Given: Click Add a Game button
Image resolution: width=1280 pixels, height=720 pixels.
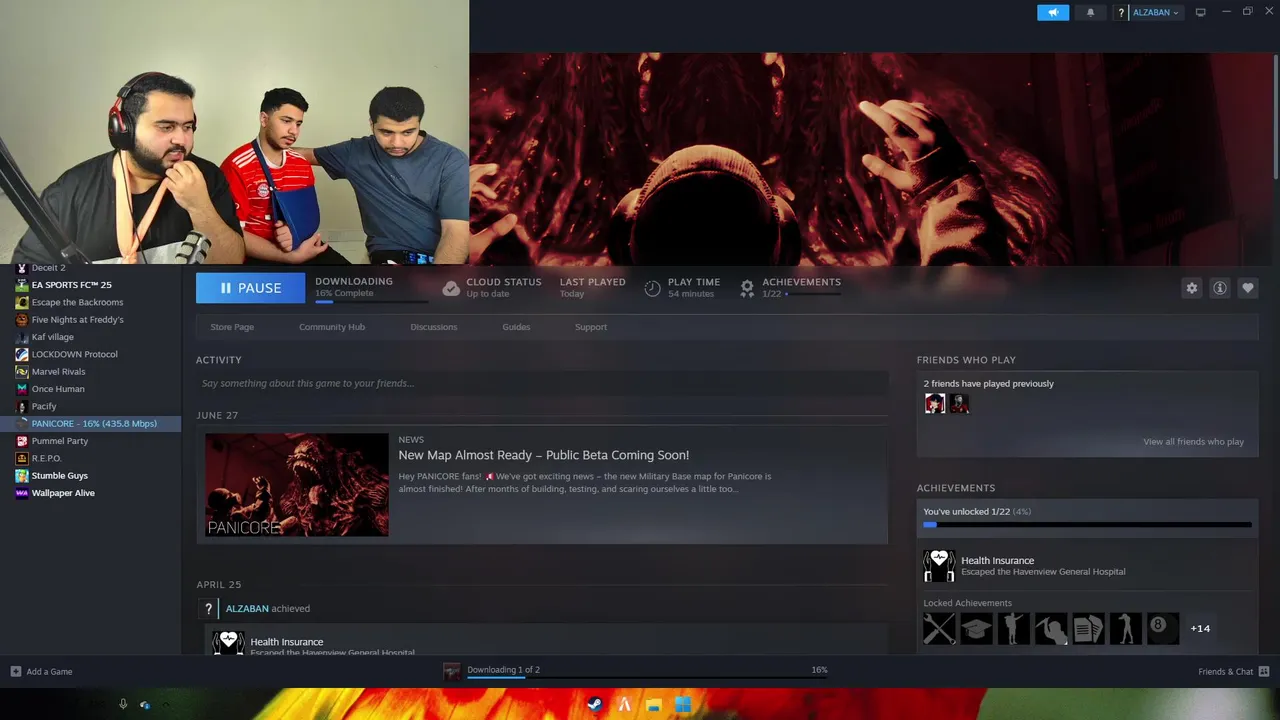Looking at the screenshot, I should point(41,672).
